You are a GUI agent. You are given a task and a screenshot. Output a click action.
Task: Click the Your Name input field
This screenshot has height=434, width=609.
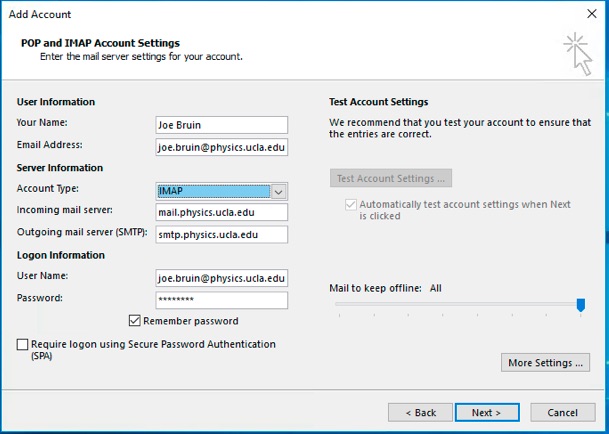[221, 125]
